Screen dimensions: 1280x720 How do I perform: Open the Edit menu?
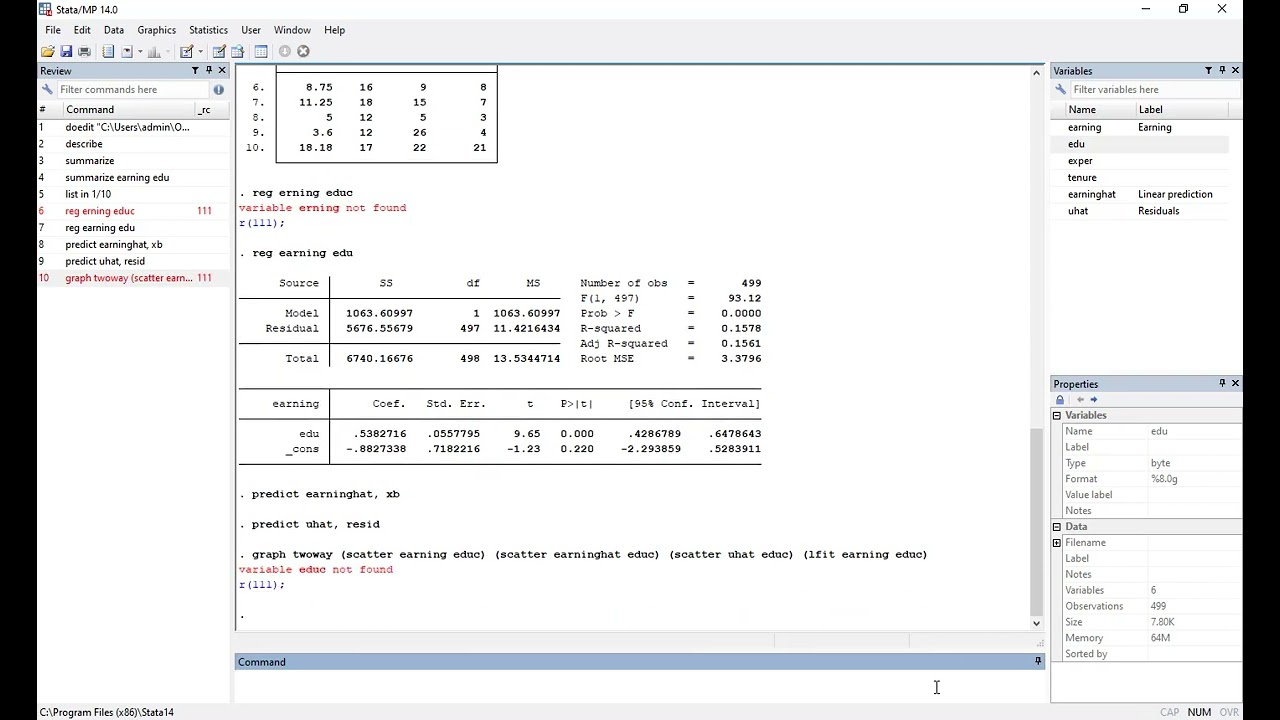[82, 30]
